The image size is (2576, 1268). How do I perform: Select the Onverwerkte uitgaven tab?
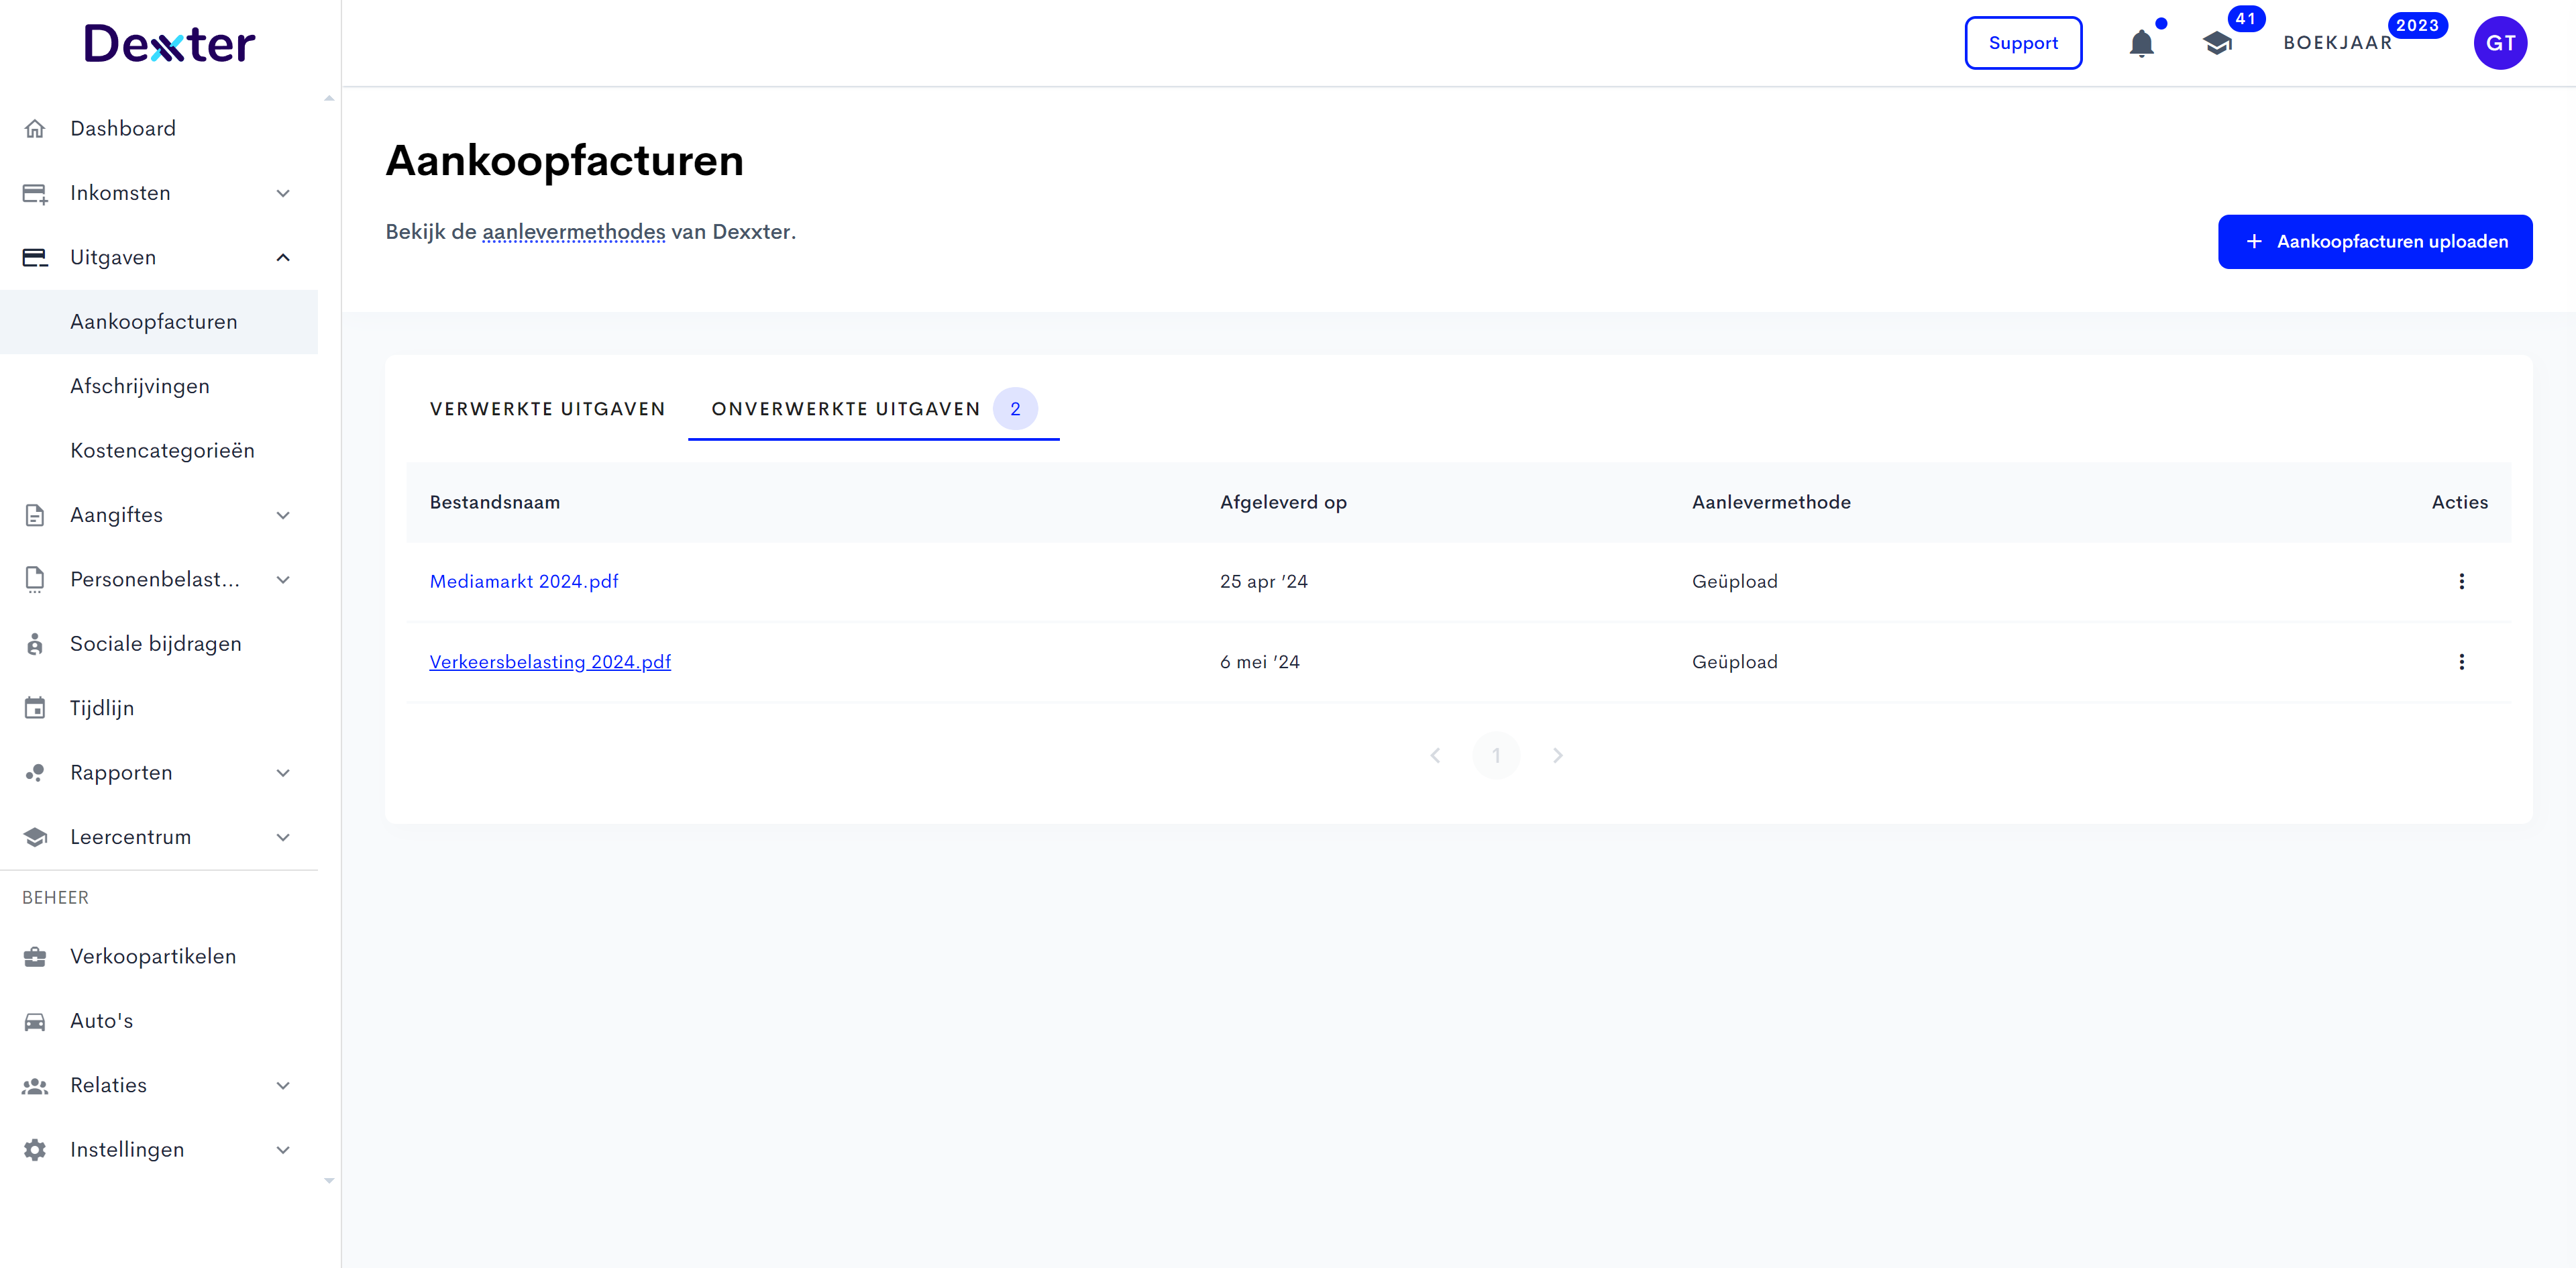click(x=873, y=409)
